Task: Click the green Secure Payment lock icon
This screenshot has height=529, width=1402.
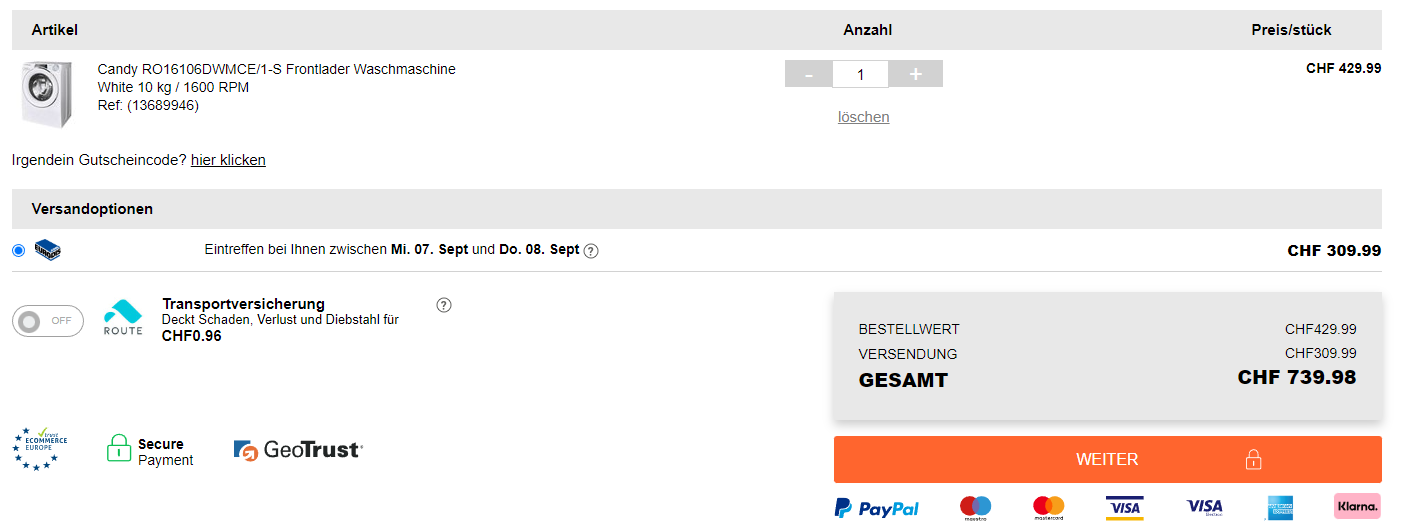Action: point(119,449)
